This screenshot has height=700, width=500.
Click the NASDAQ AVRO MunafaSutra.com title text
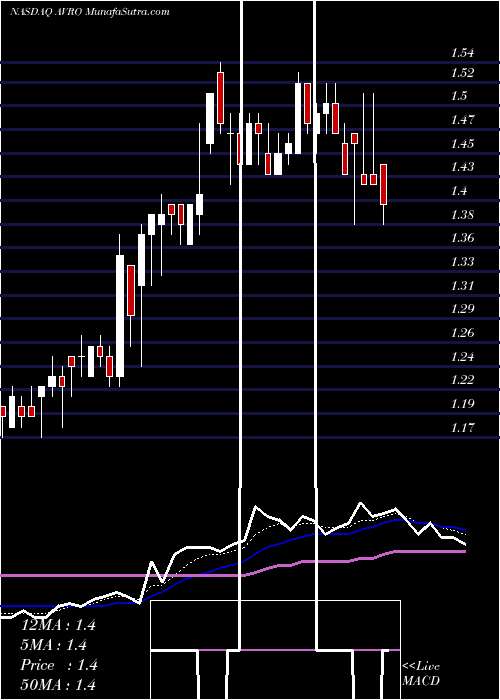pyautogui.click(x=90, y=12)
